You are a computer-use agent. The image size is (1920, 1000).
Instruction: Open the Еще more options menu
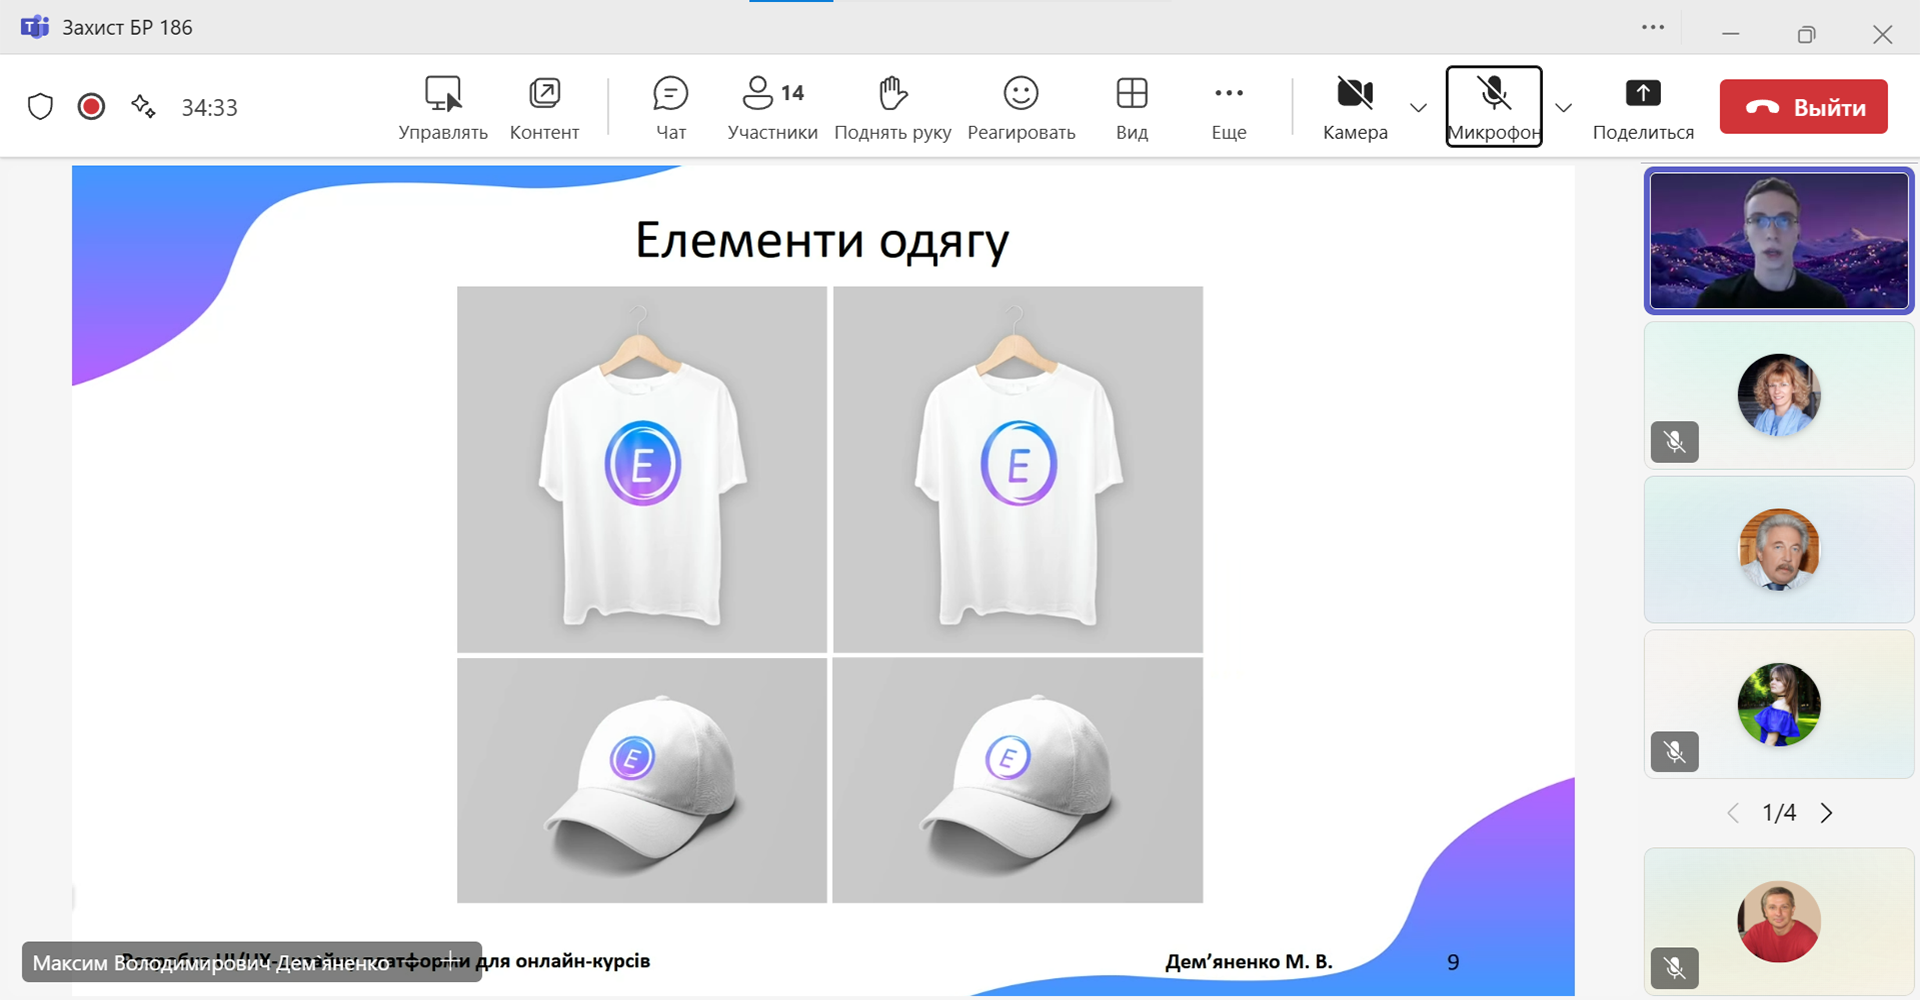coord(1228,107)
